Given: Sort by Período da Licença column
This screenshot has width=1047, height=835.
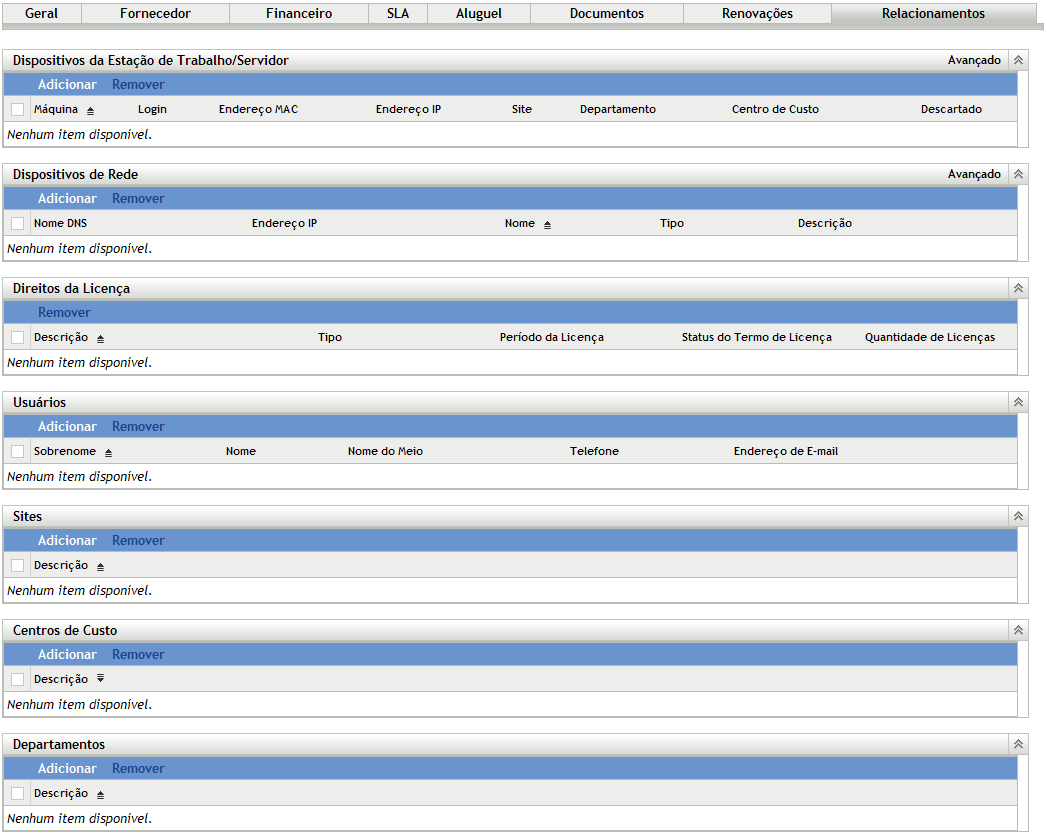Looking at the screenshot, I should click(x=552, y=338).
